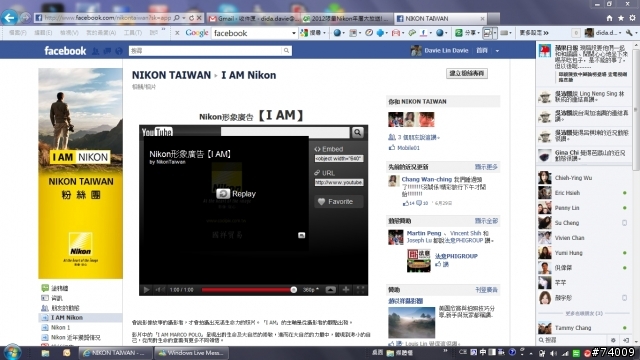Click the button beside the I AM Nikon title
The image size is (640, 360).
(x=467, y=73)
